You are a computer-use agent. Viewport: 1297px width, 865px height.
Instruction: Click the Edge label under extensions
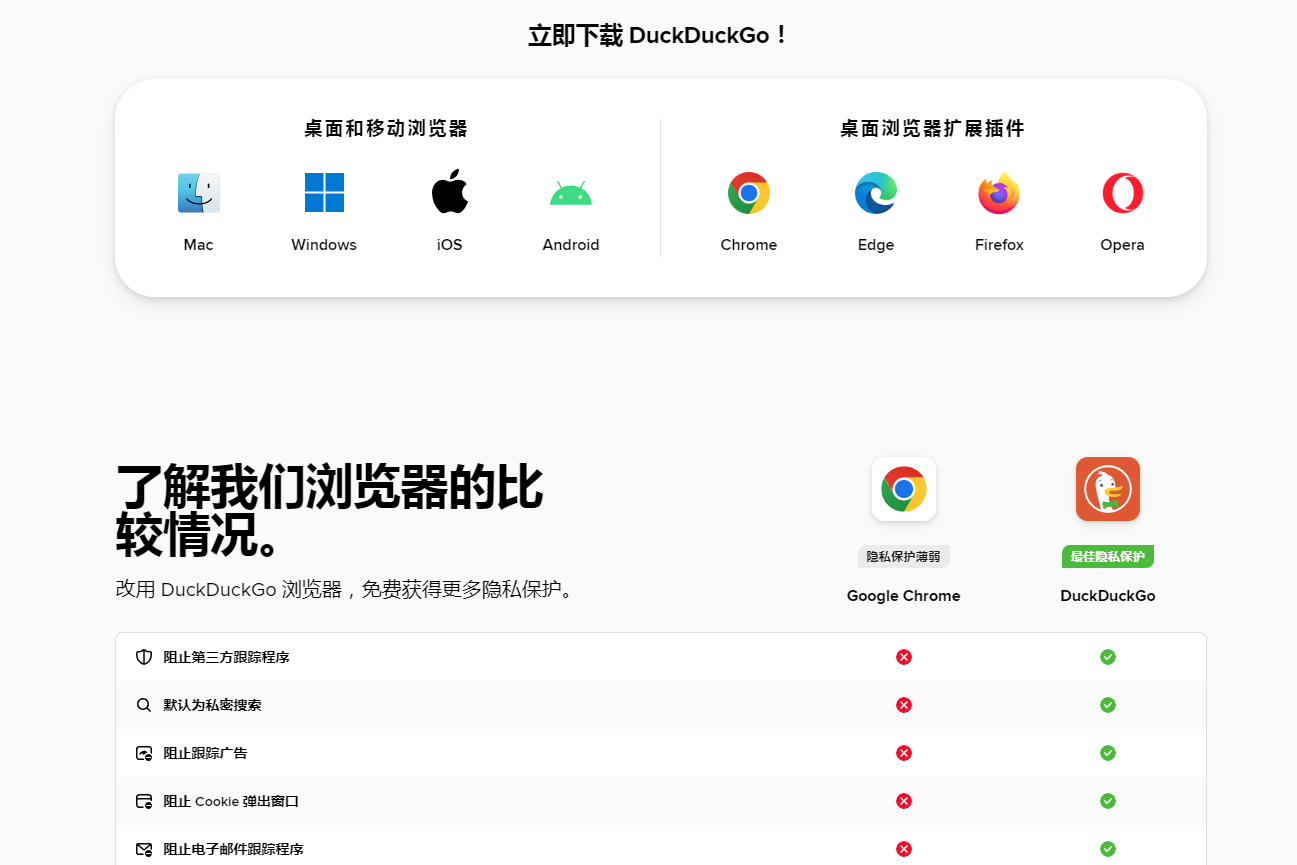tap(876, 245)
